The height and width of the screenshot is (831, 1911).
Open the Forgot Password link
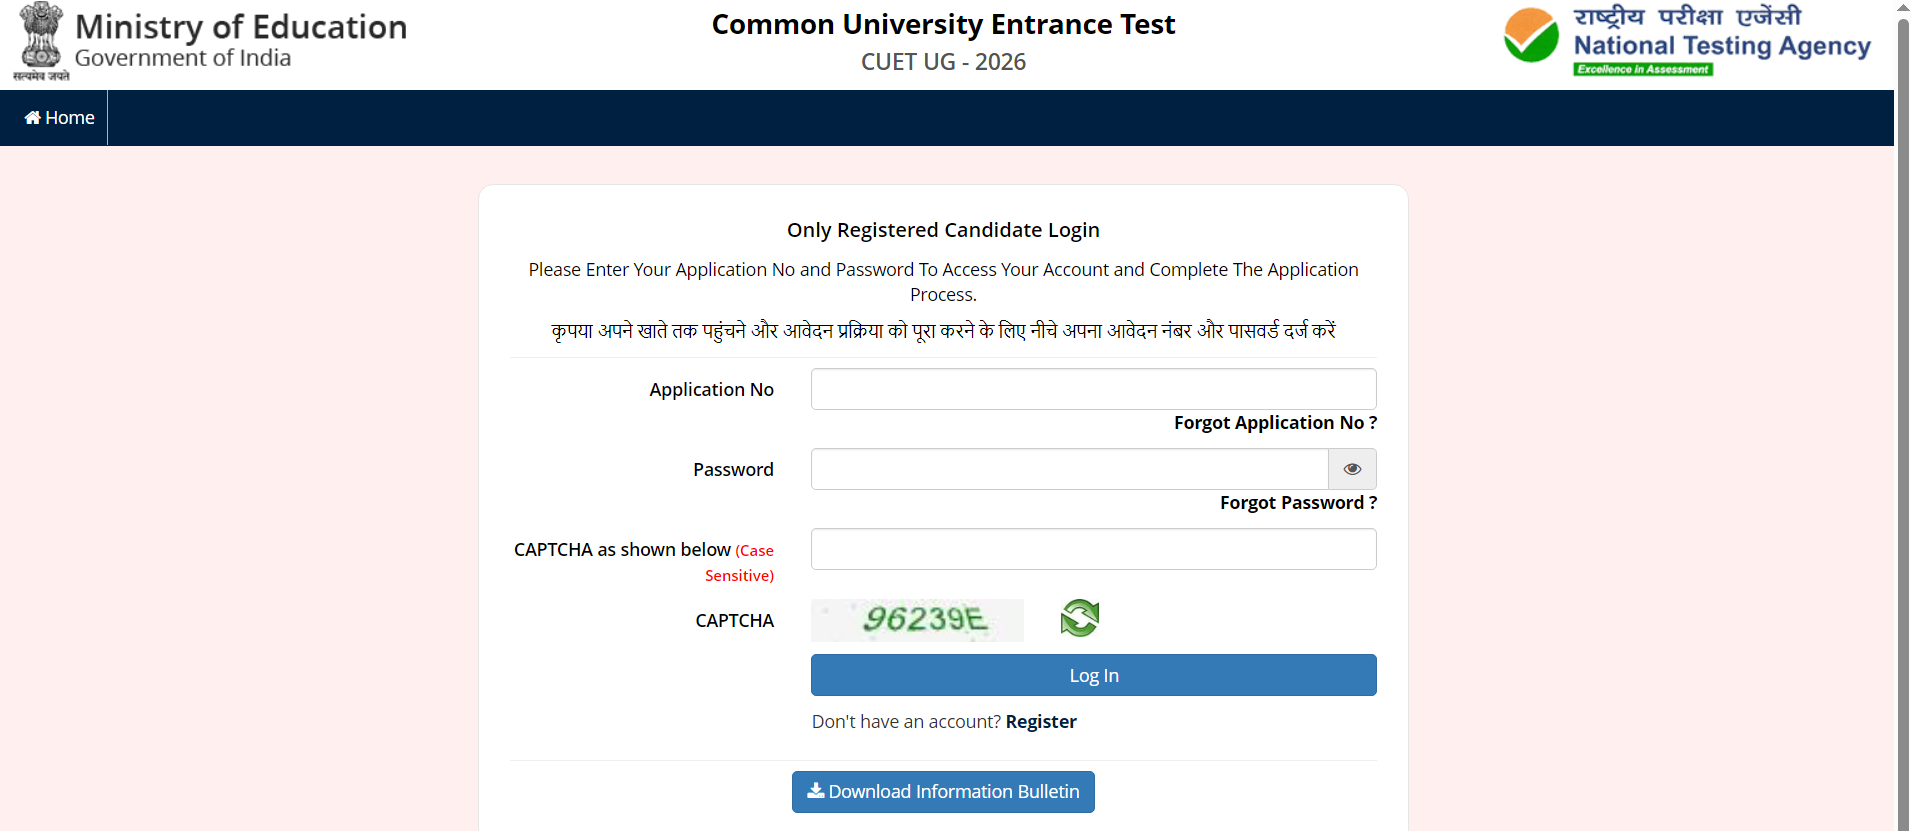coord(1298,503)
